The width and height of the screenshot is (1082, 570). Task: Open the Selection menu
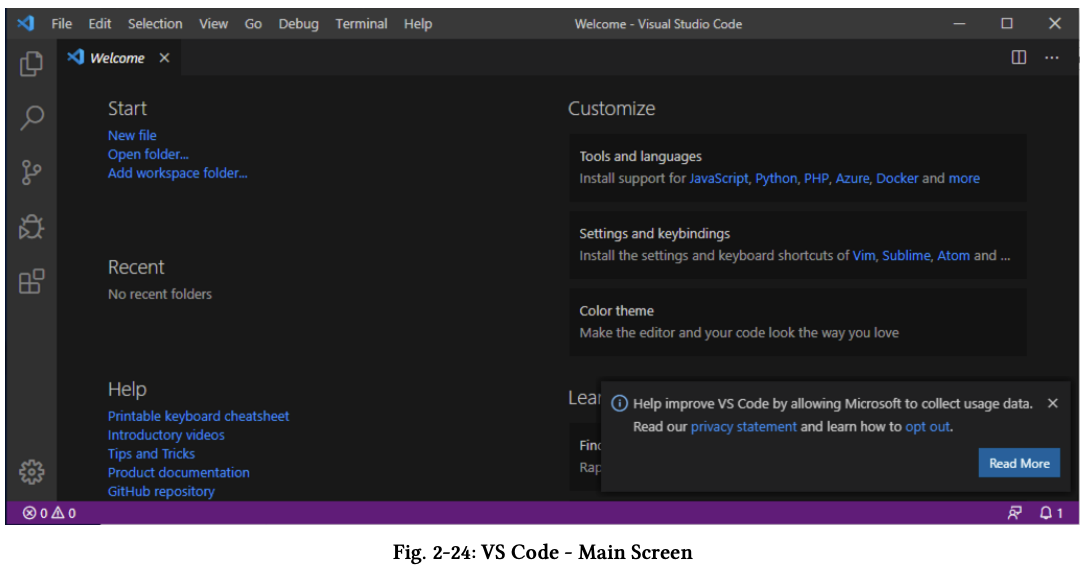tap(155, 23)
